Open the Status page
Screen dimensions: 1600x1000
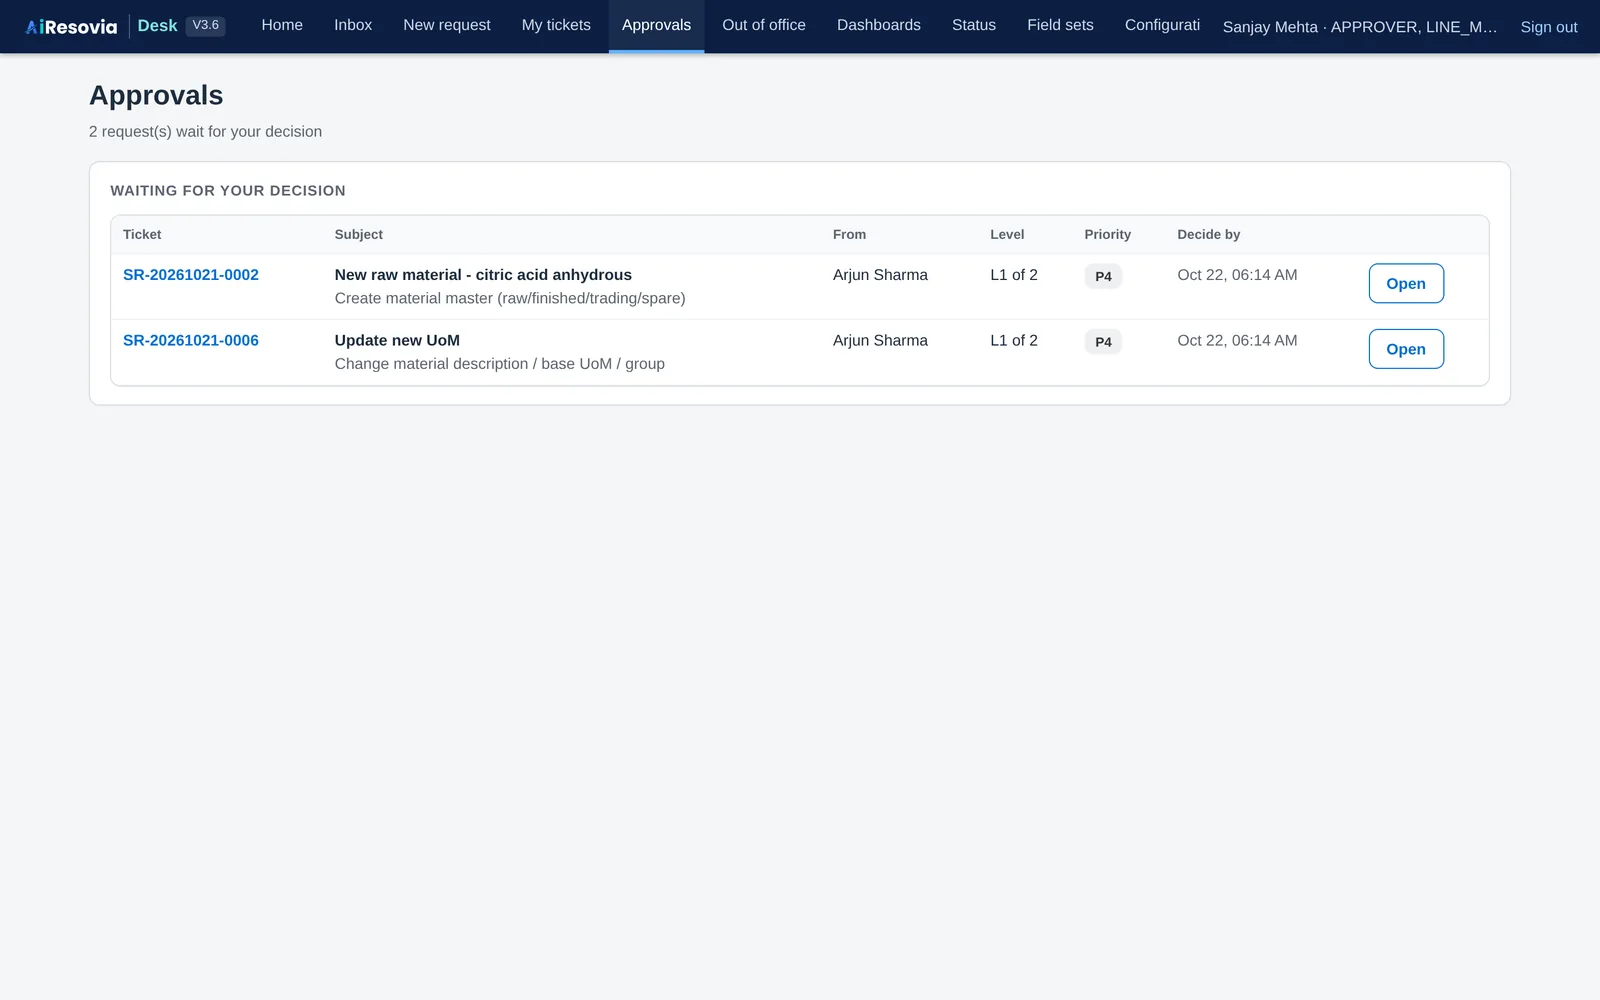pyautogui.click(x=974, y=25)
